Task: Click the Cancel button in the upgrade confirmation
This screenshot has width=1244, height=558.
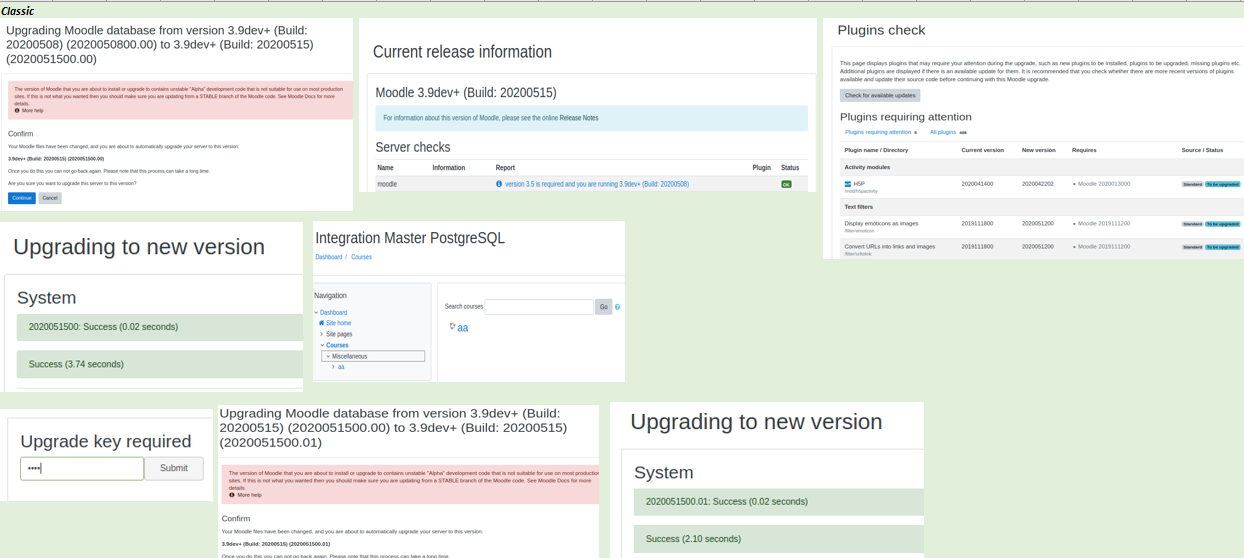Action: (x=50, y=198)
